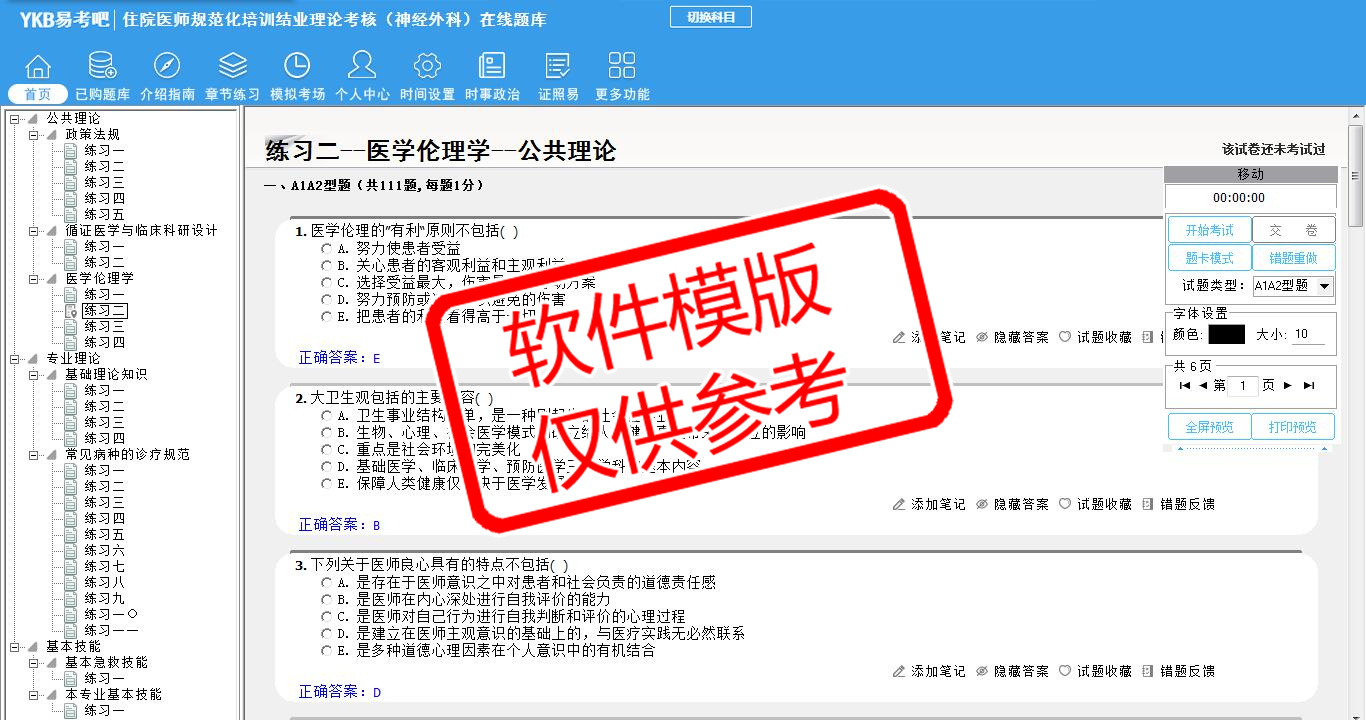The height and width of the screenshot is (720, 1366).
Task: Collapse the 政策法规 tree node
Action: pos(34,134)
